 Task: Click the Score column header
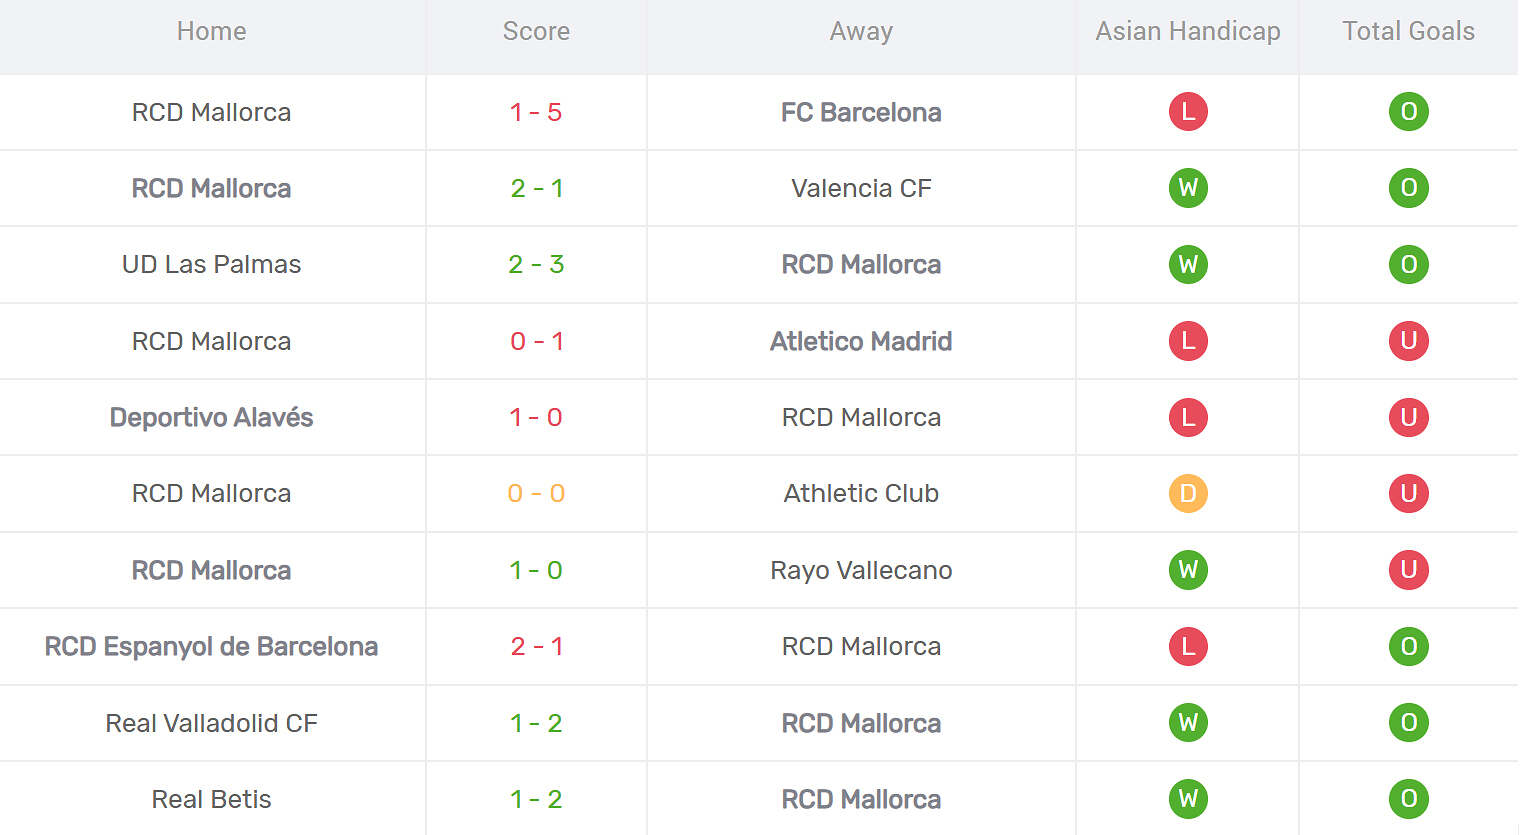(x=536, y=31)
